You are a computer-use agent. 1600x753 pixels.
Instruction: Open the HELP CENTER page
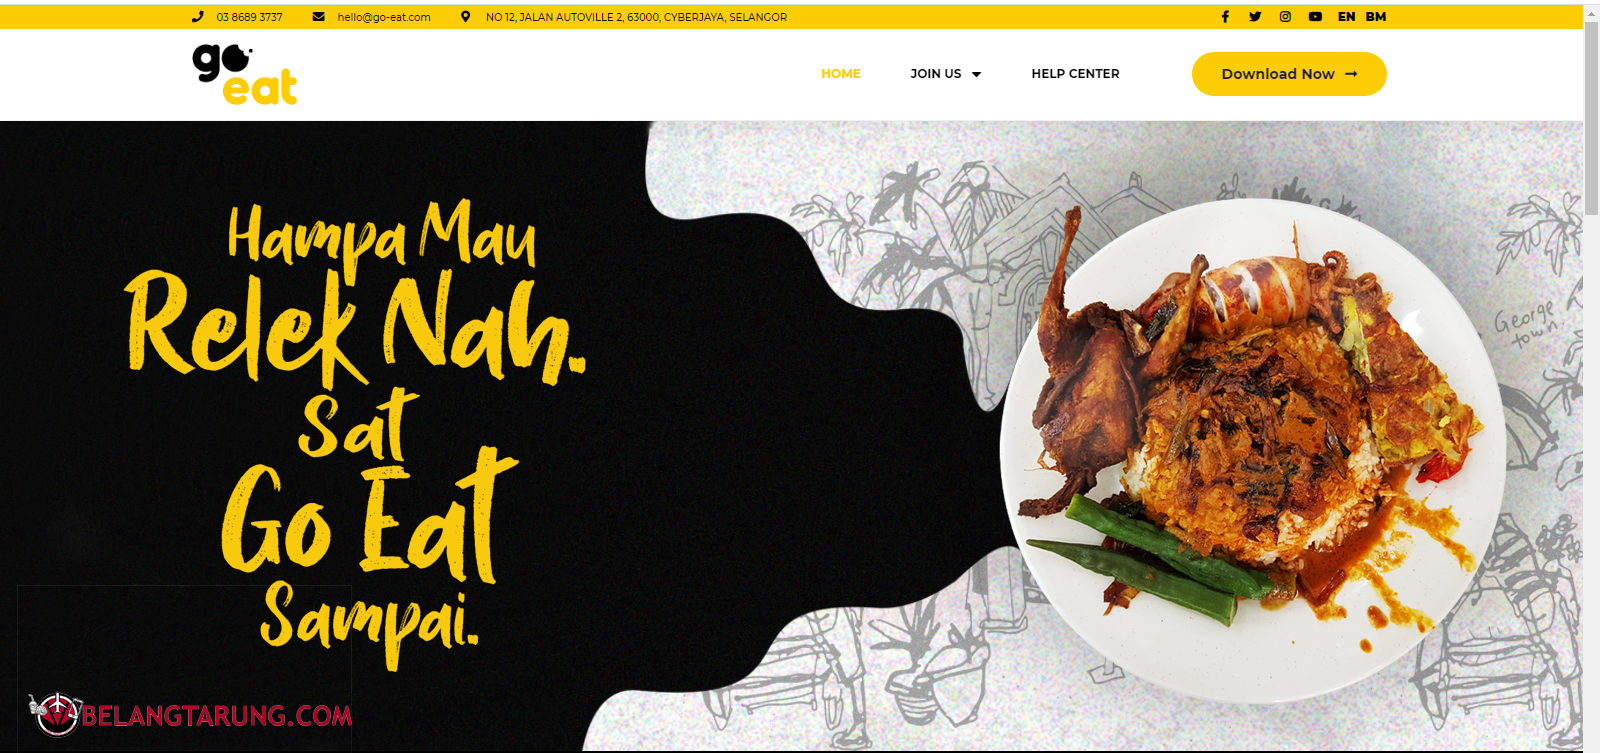click(x=1075, y=74)
